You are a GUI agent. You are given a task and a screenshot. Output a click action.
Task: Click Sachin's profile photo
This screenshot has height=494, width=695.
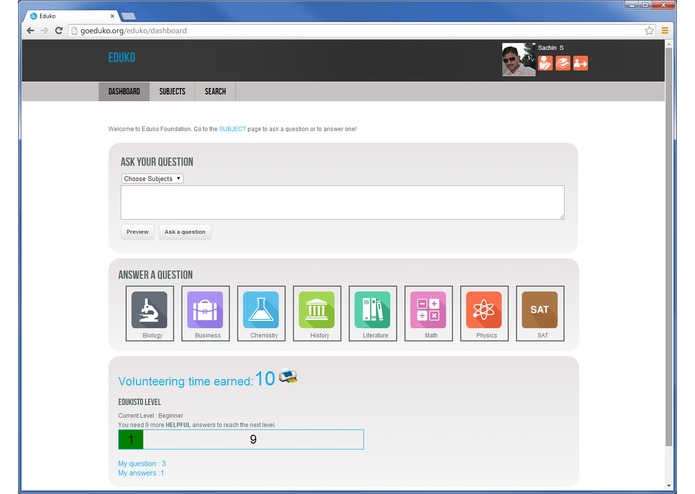(x=519, y=59)
